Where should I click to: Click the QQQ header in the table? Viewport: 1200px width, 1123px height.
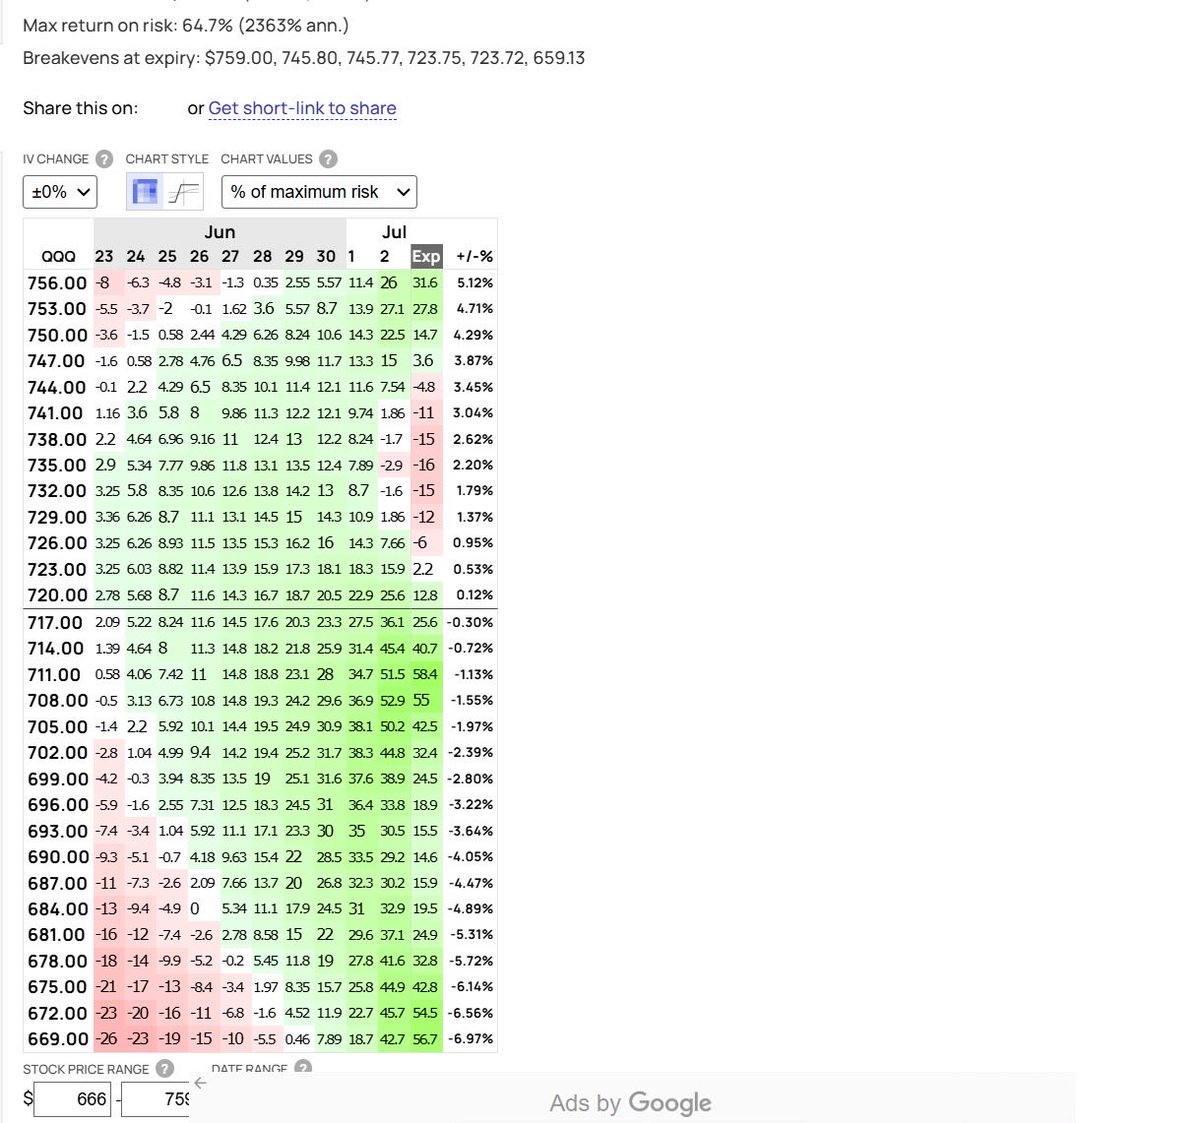tap(58, 257)
